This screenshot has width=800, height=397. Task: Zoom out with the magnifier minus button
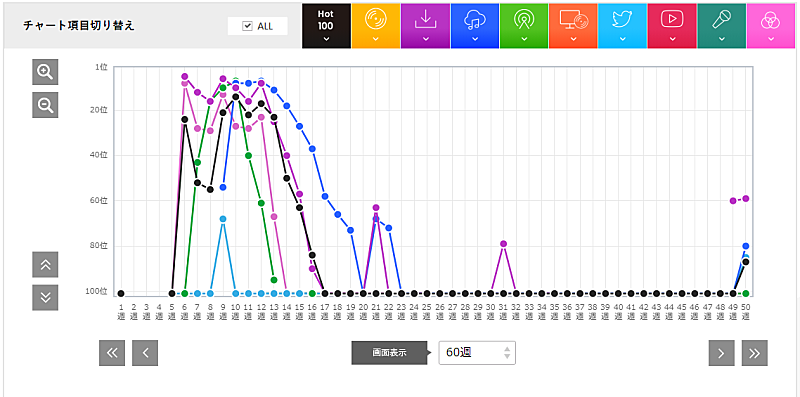tap(45, 105)
